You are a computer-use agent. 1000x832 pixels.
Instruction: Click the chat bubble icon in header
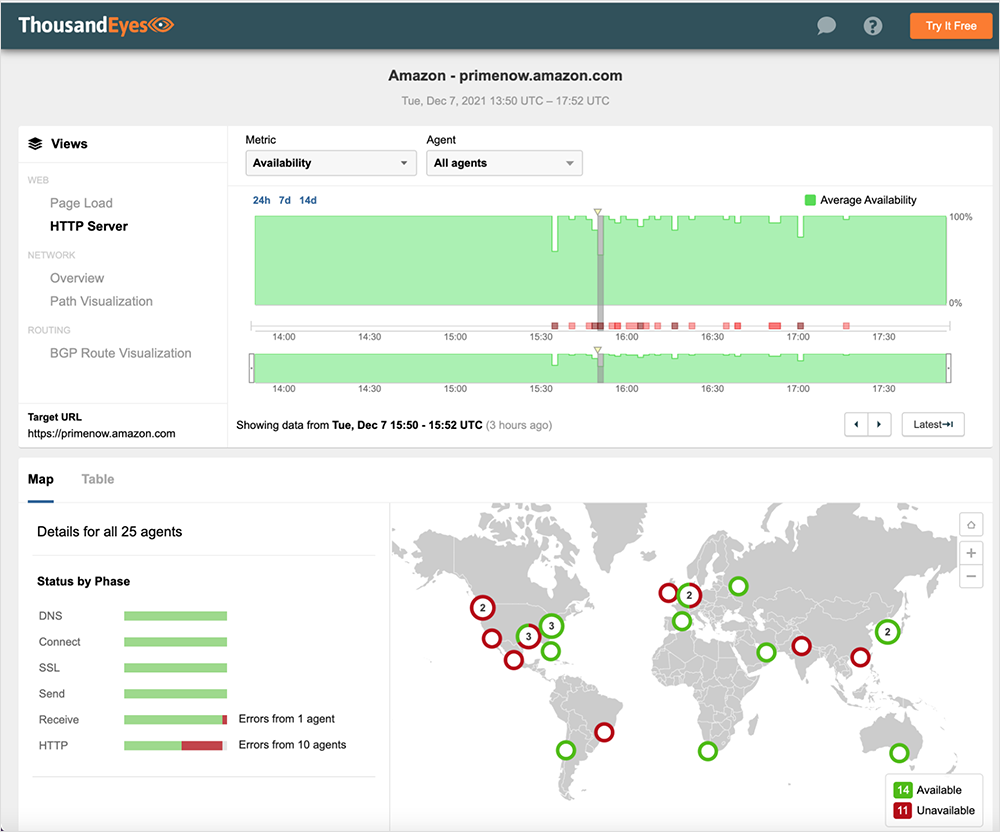(x=826, y=26)
